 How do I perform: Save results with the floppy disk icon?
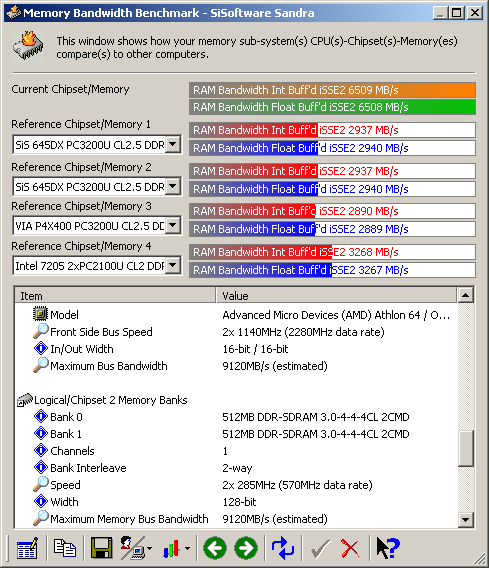point(101,548)
